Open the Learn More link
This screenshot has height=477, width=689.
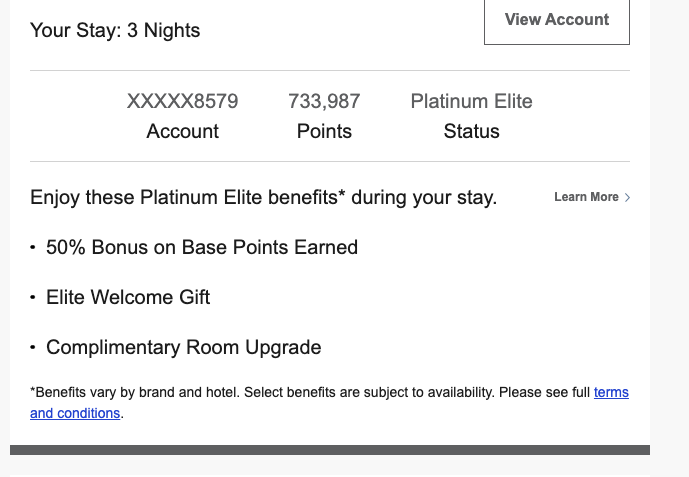tap(586, 197)
